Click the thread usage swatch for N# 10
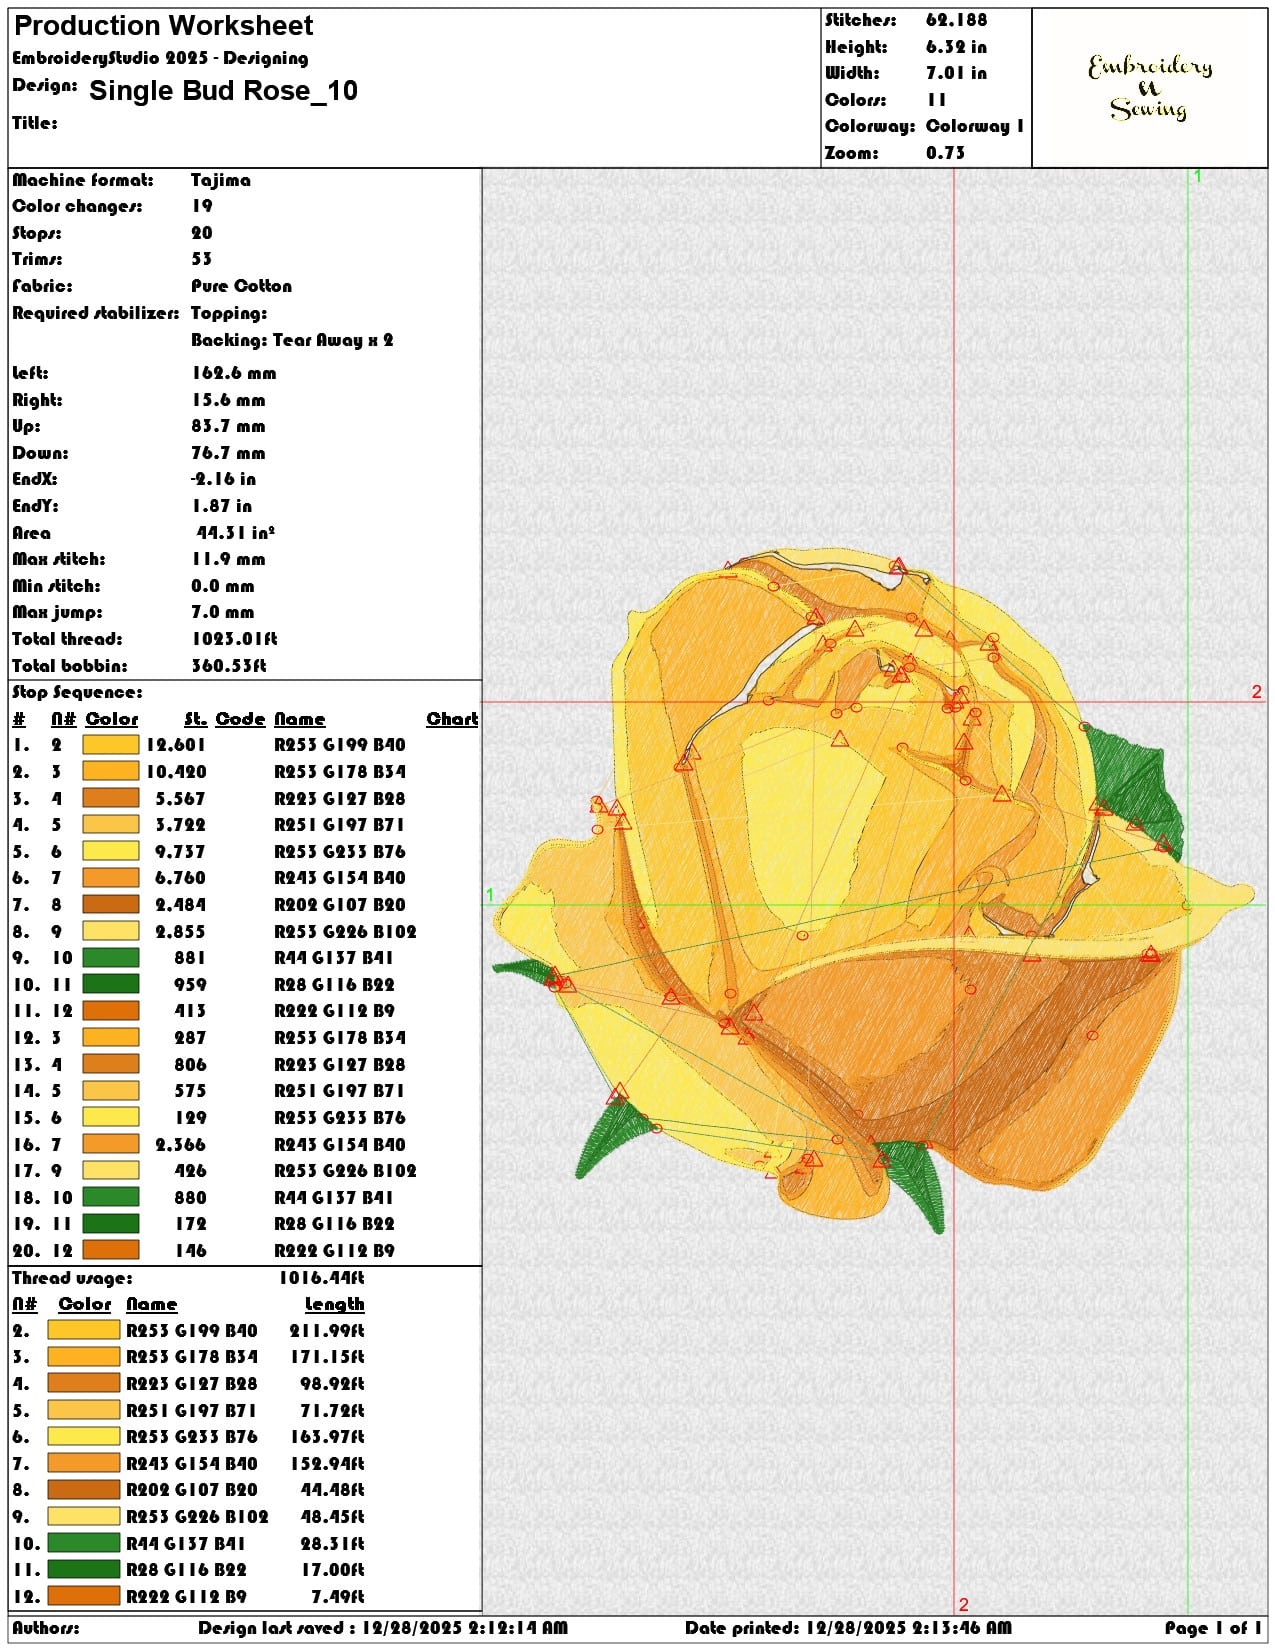The image size is (1275, 1650). [x=84, y=1543]
